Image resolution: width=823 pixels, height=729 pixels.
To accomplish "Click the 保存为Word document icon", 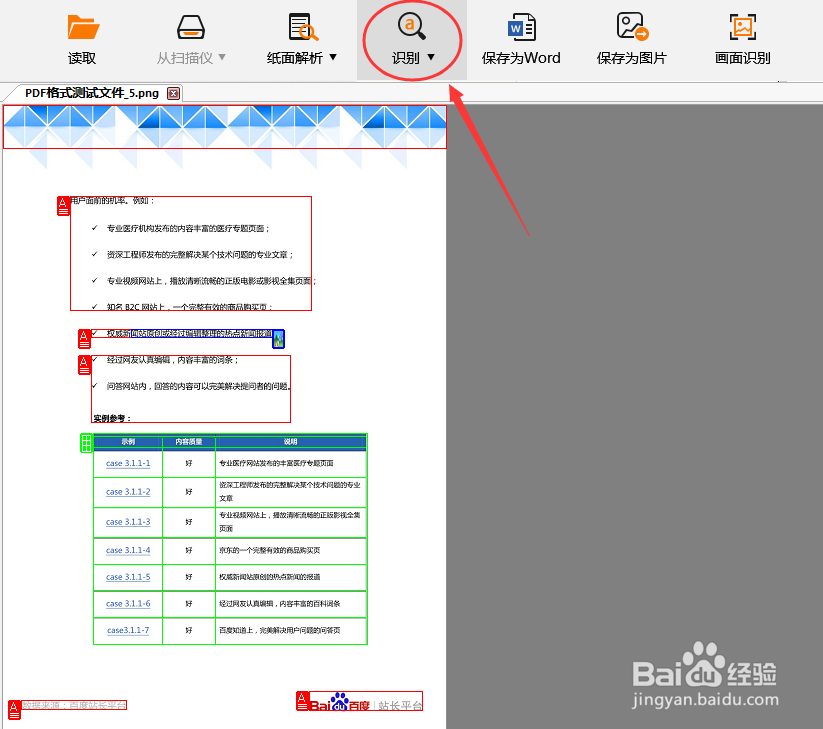I will [x=521, y=27].
